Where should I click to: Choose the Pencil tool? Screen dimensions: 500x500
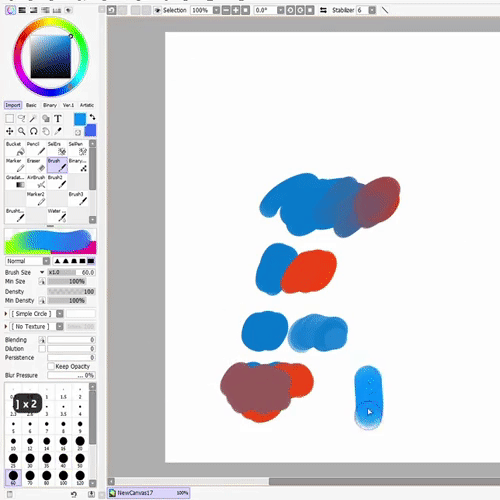tap(36, 148)
